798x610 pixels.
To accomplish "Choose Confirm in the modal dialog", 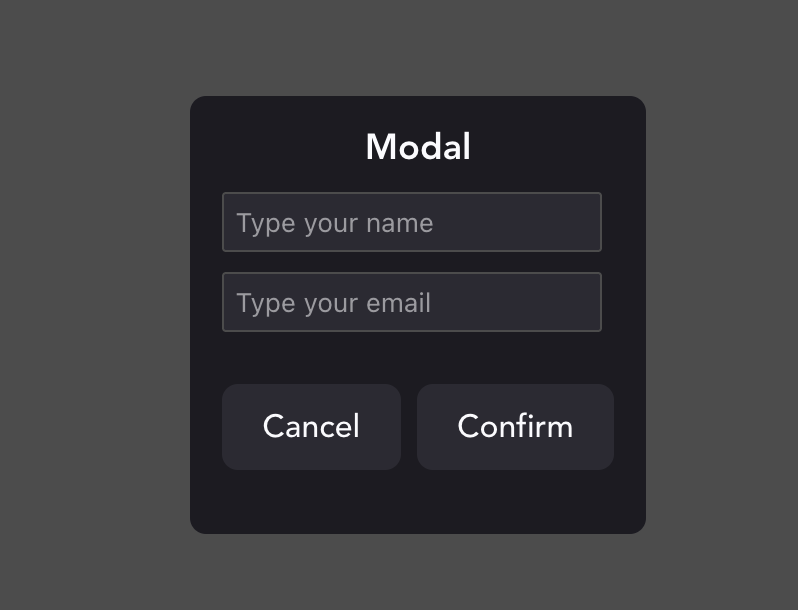I will pyautogui.click(x=515, y=427).
